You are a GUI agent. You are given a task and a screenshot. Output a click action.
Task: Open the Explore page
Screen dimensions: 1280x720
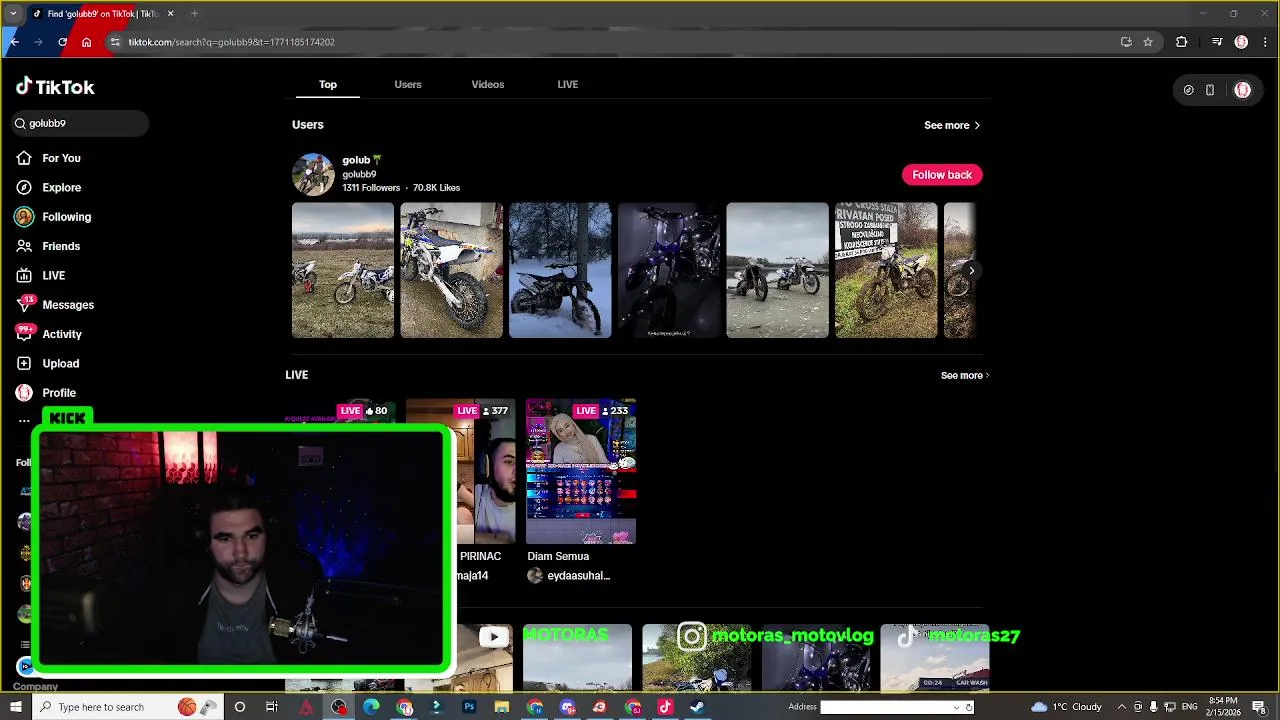coord(48,187)
